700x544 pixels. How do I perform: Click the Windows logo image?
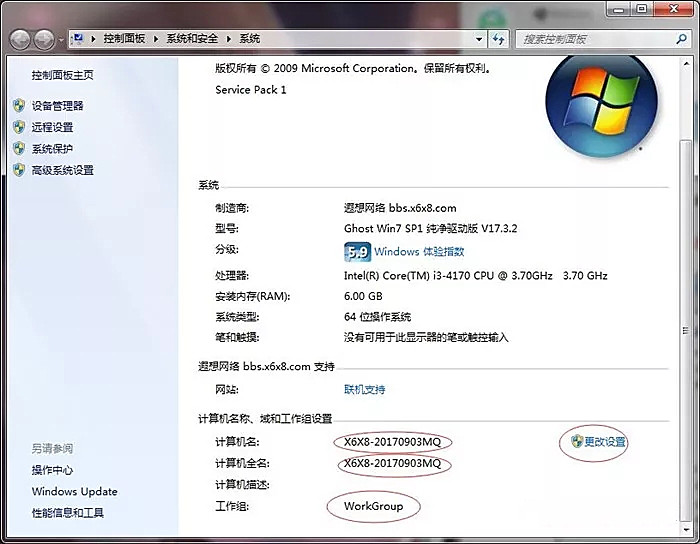point(601,106)
